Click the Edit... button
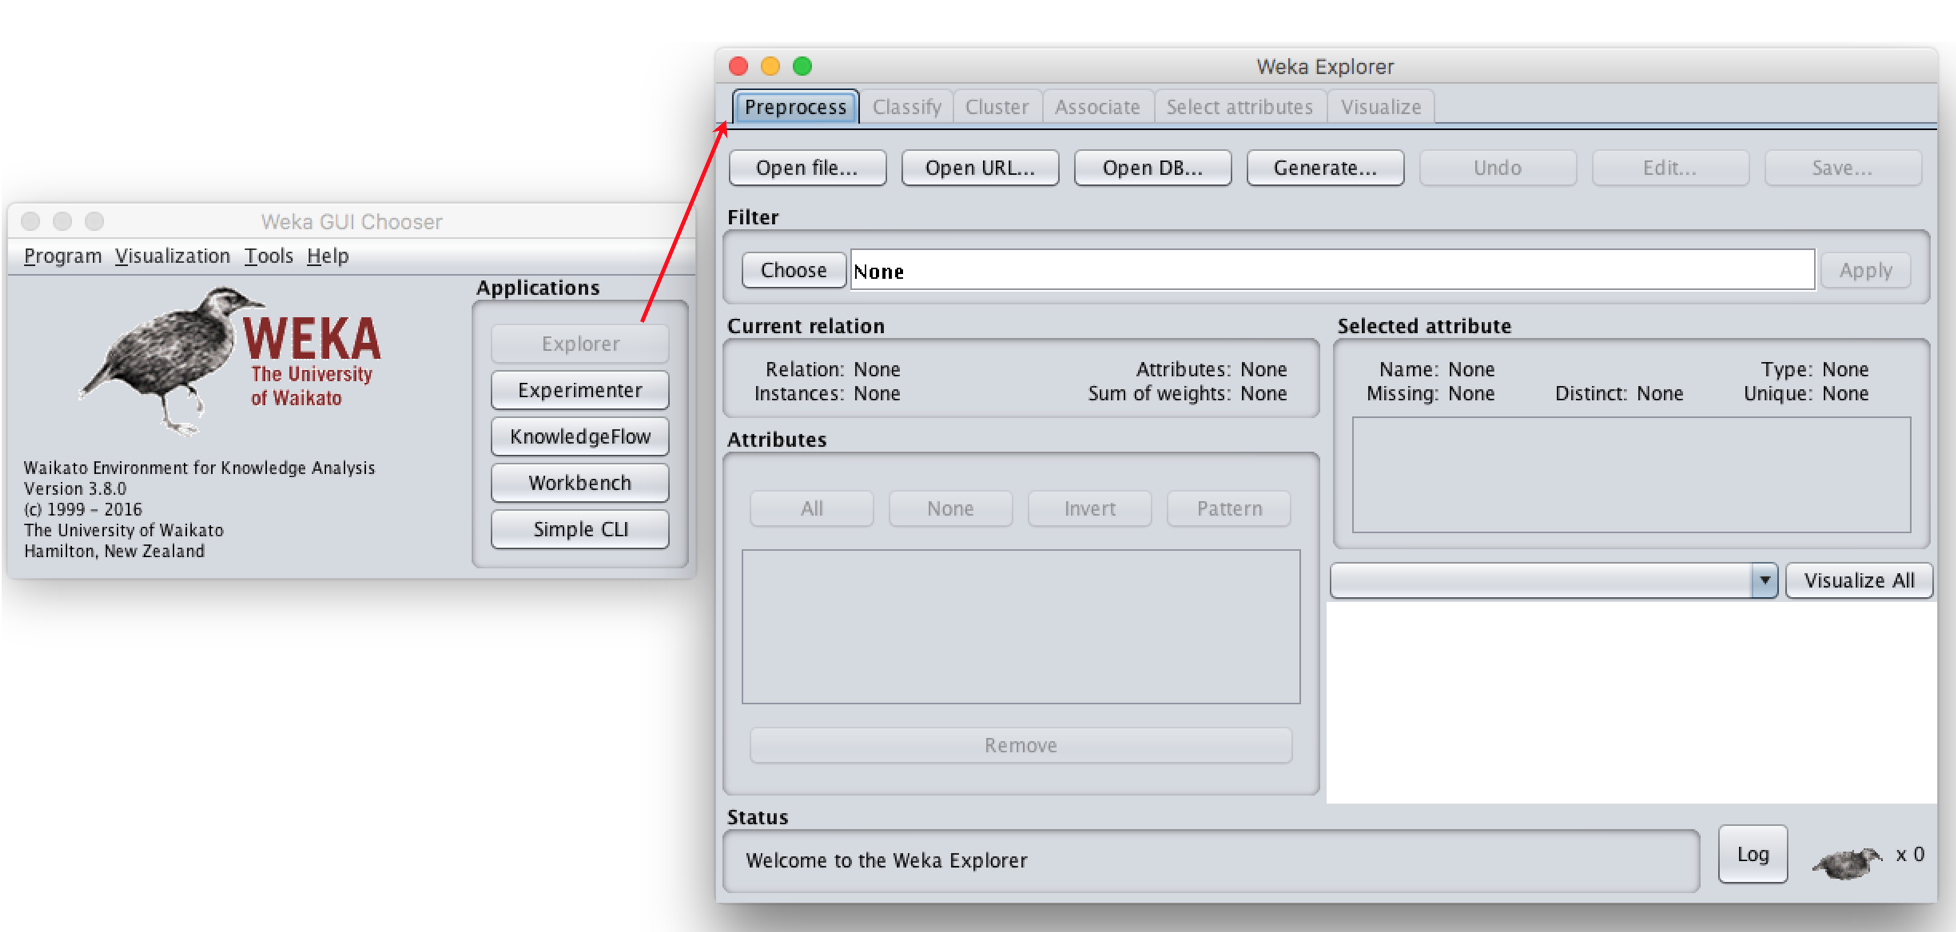Viewport: 1956px width, 932px height. (1670, 168)
